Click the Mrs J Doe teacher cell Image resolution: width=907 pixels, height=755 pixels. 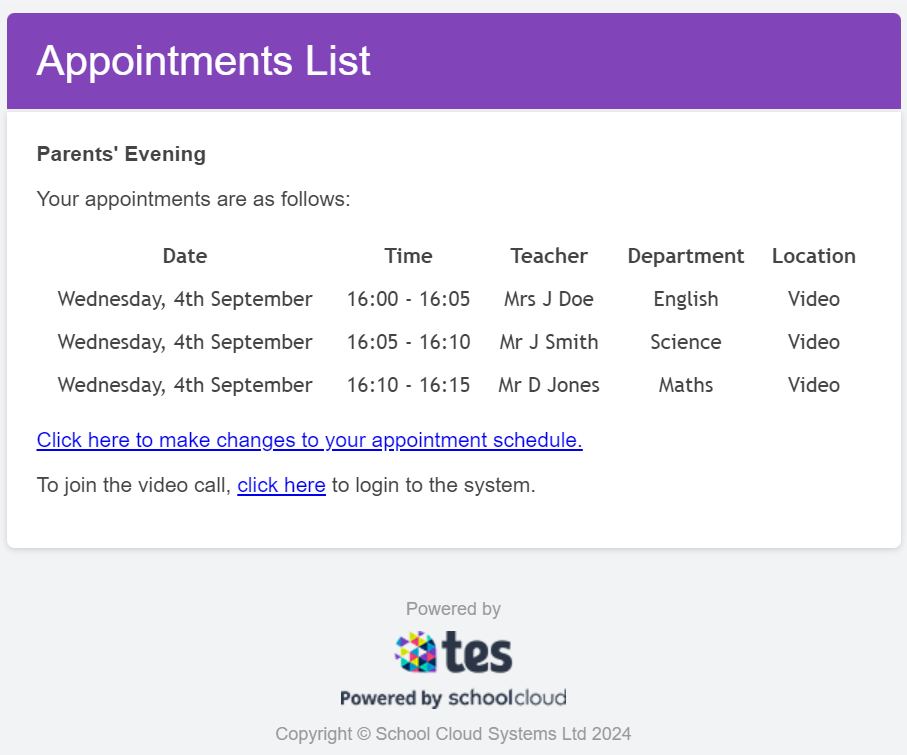(x=549, y=299)
